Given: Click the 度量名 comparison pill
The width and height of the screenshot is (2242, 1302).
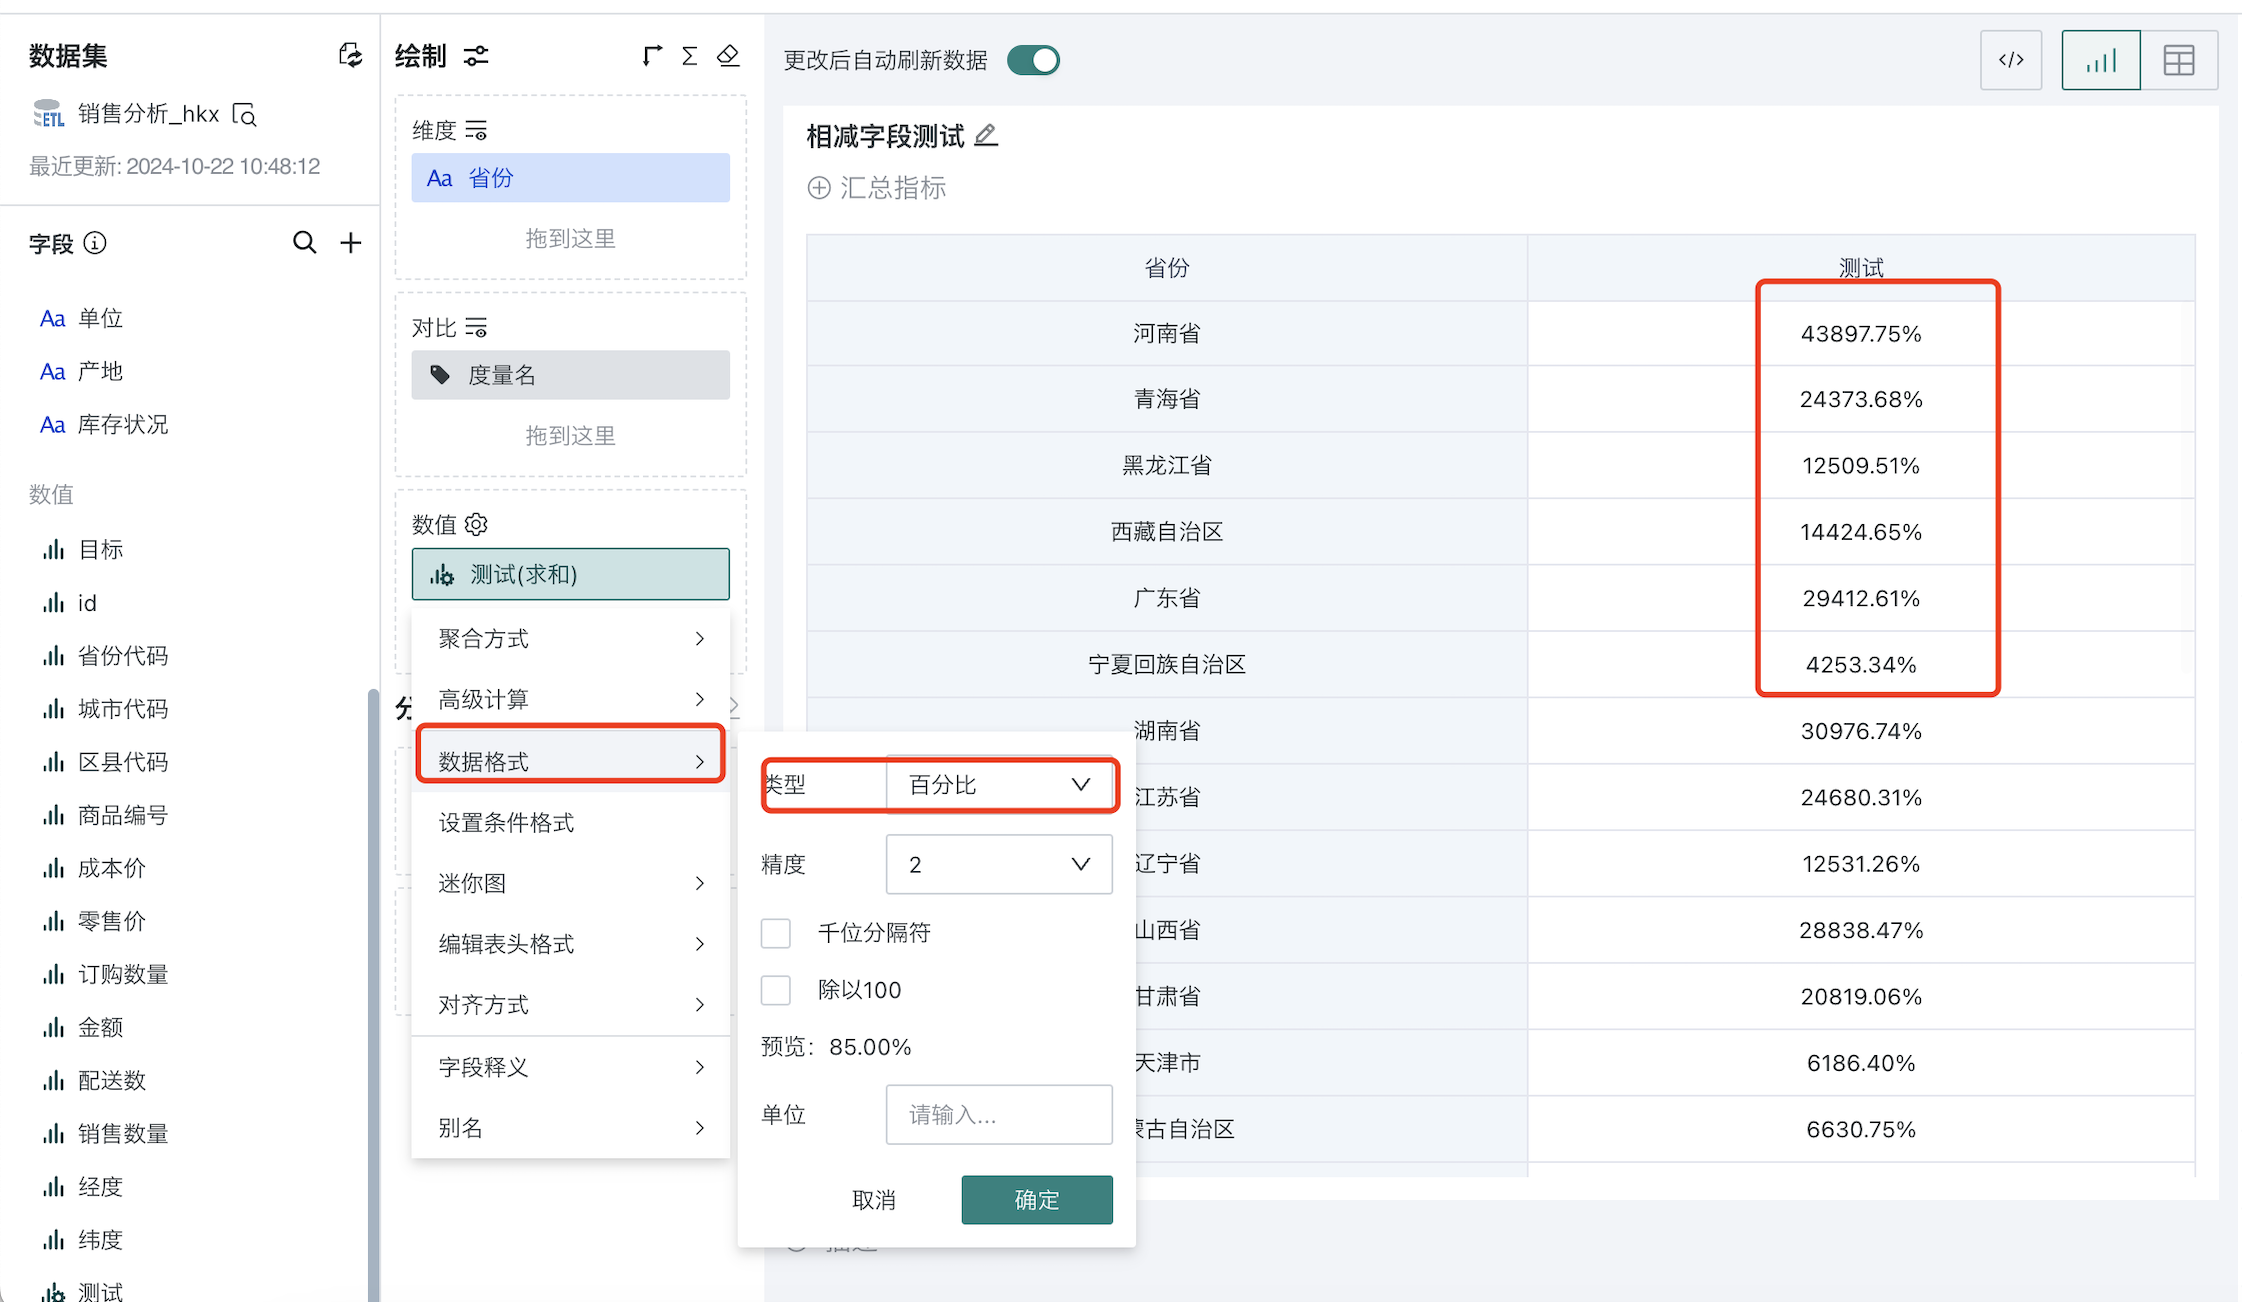Looking at the screenshot, I should pos(571,375).
